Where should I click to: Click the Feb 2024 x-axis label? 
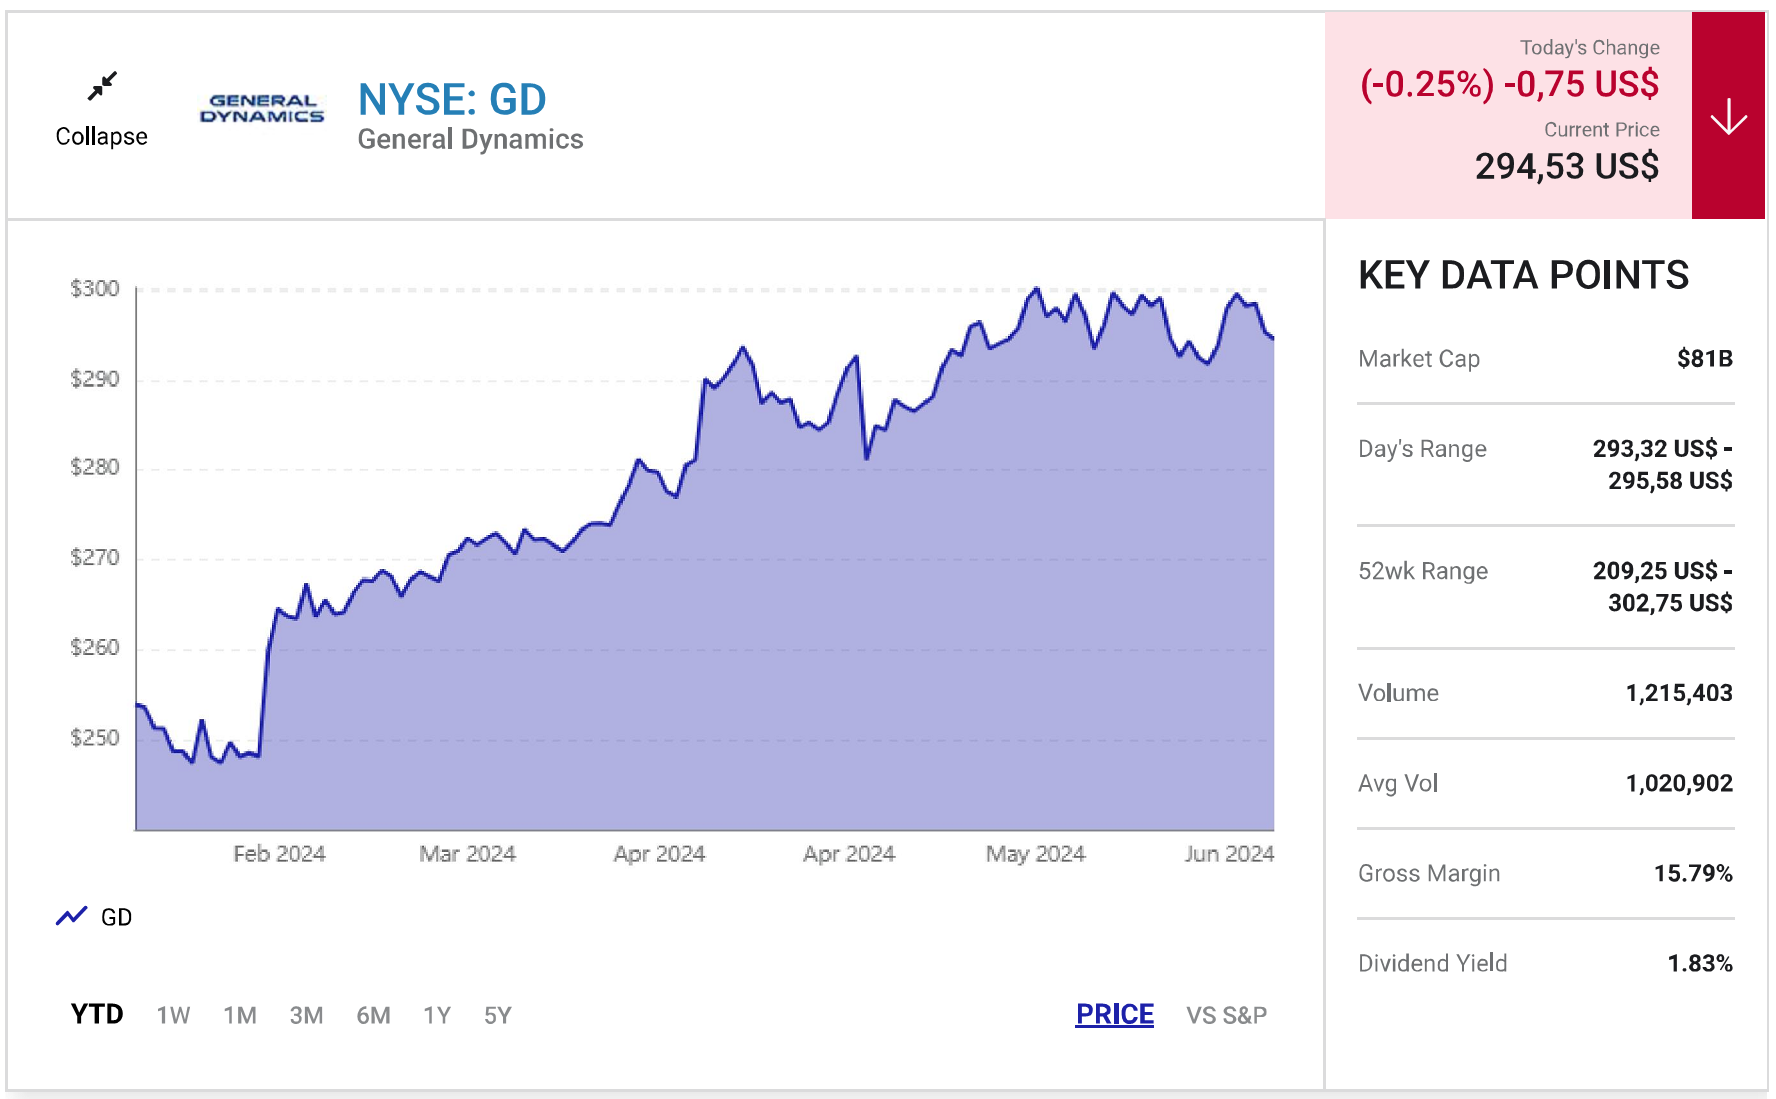tap(279, 854)
